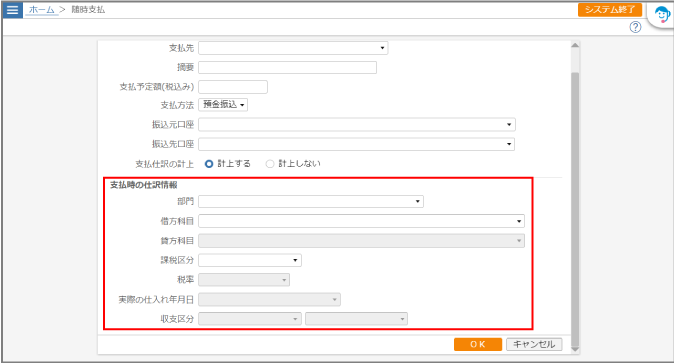Click the 実際の仕入れ年月日 dropdown

(x=270, y=299)
